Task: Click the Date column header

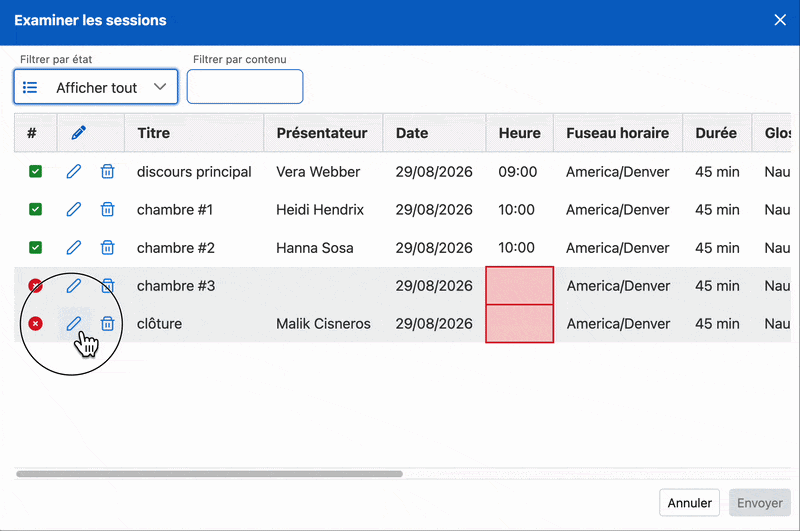Action: tap(434, 133)
